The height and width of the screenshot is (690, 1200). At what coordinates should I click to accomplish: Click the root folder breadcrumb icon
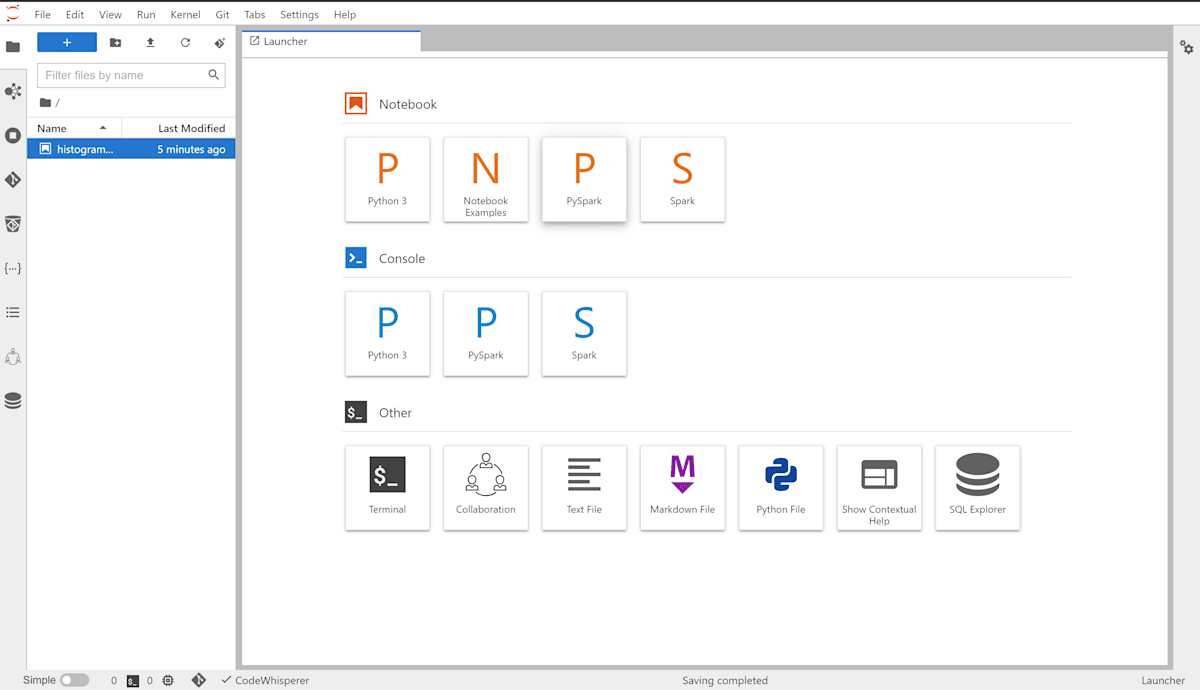pyautogui.click(x=45, y=103)
